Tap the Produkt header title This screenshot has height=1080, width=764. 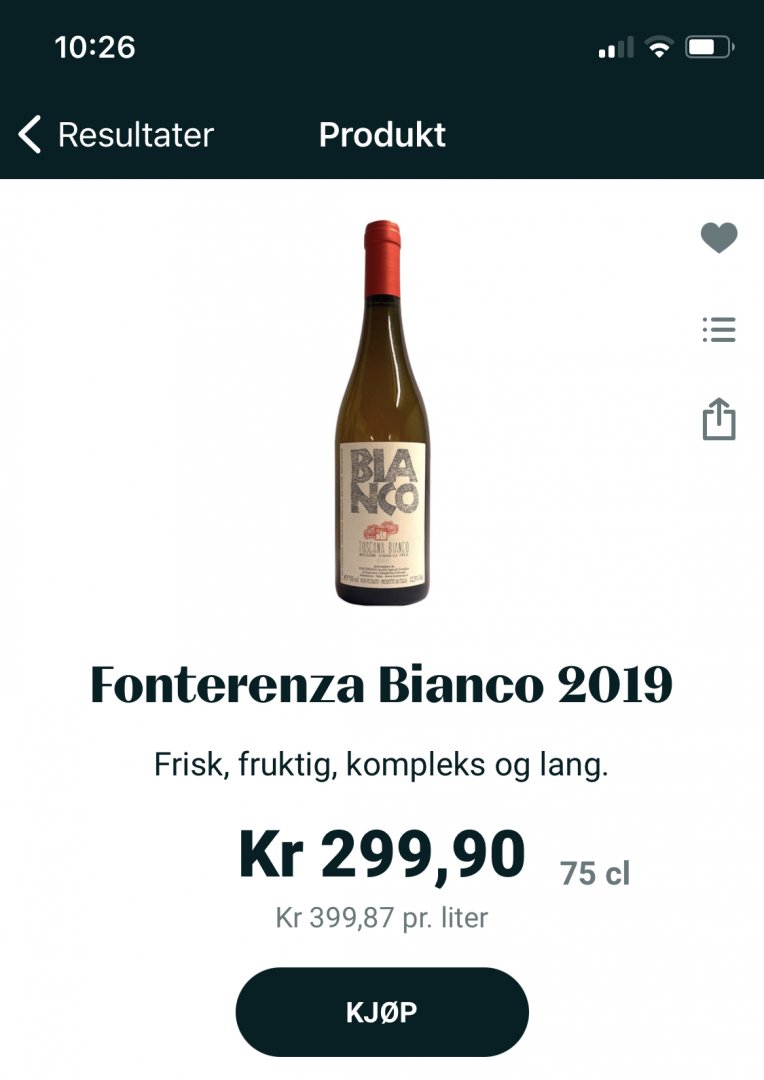(382, 134)
